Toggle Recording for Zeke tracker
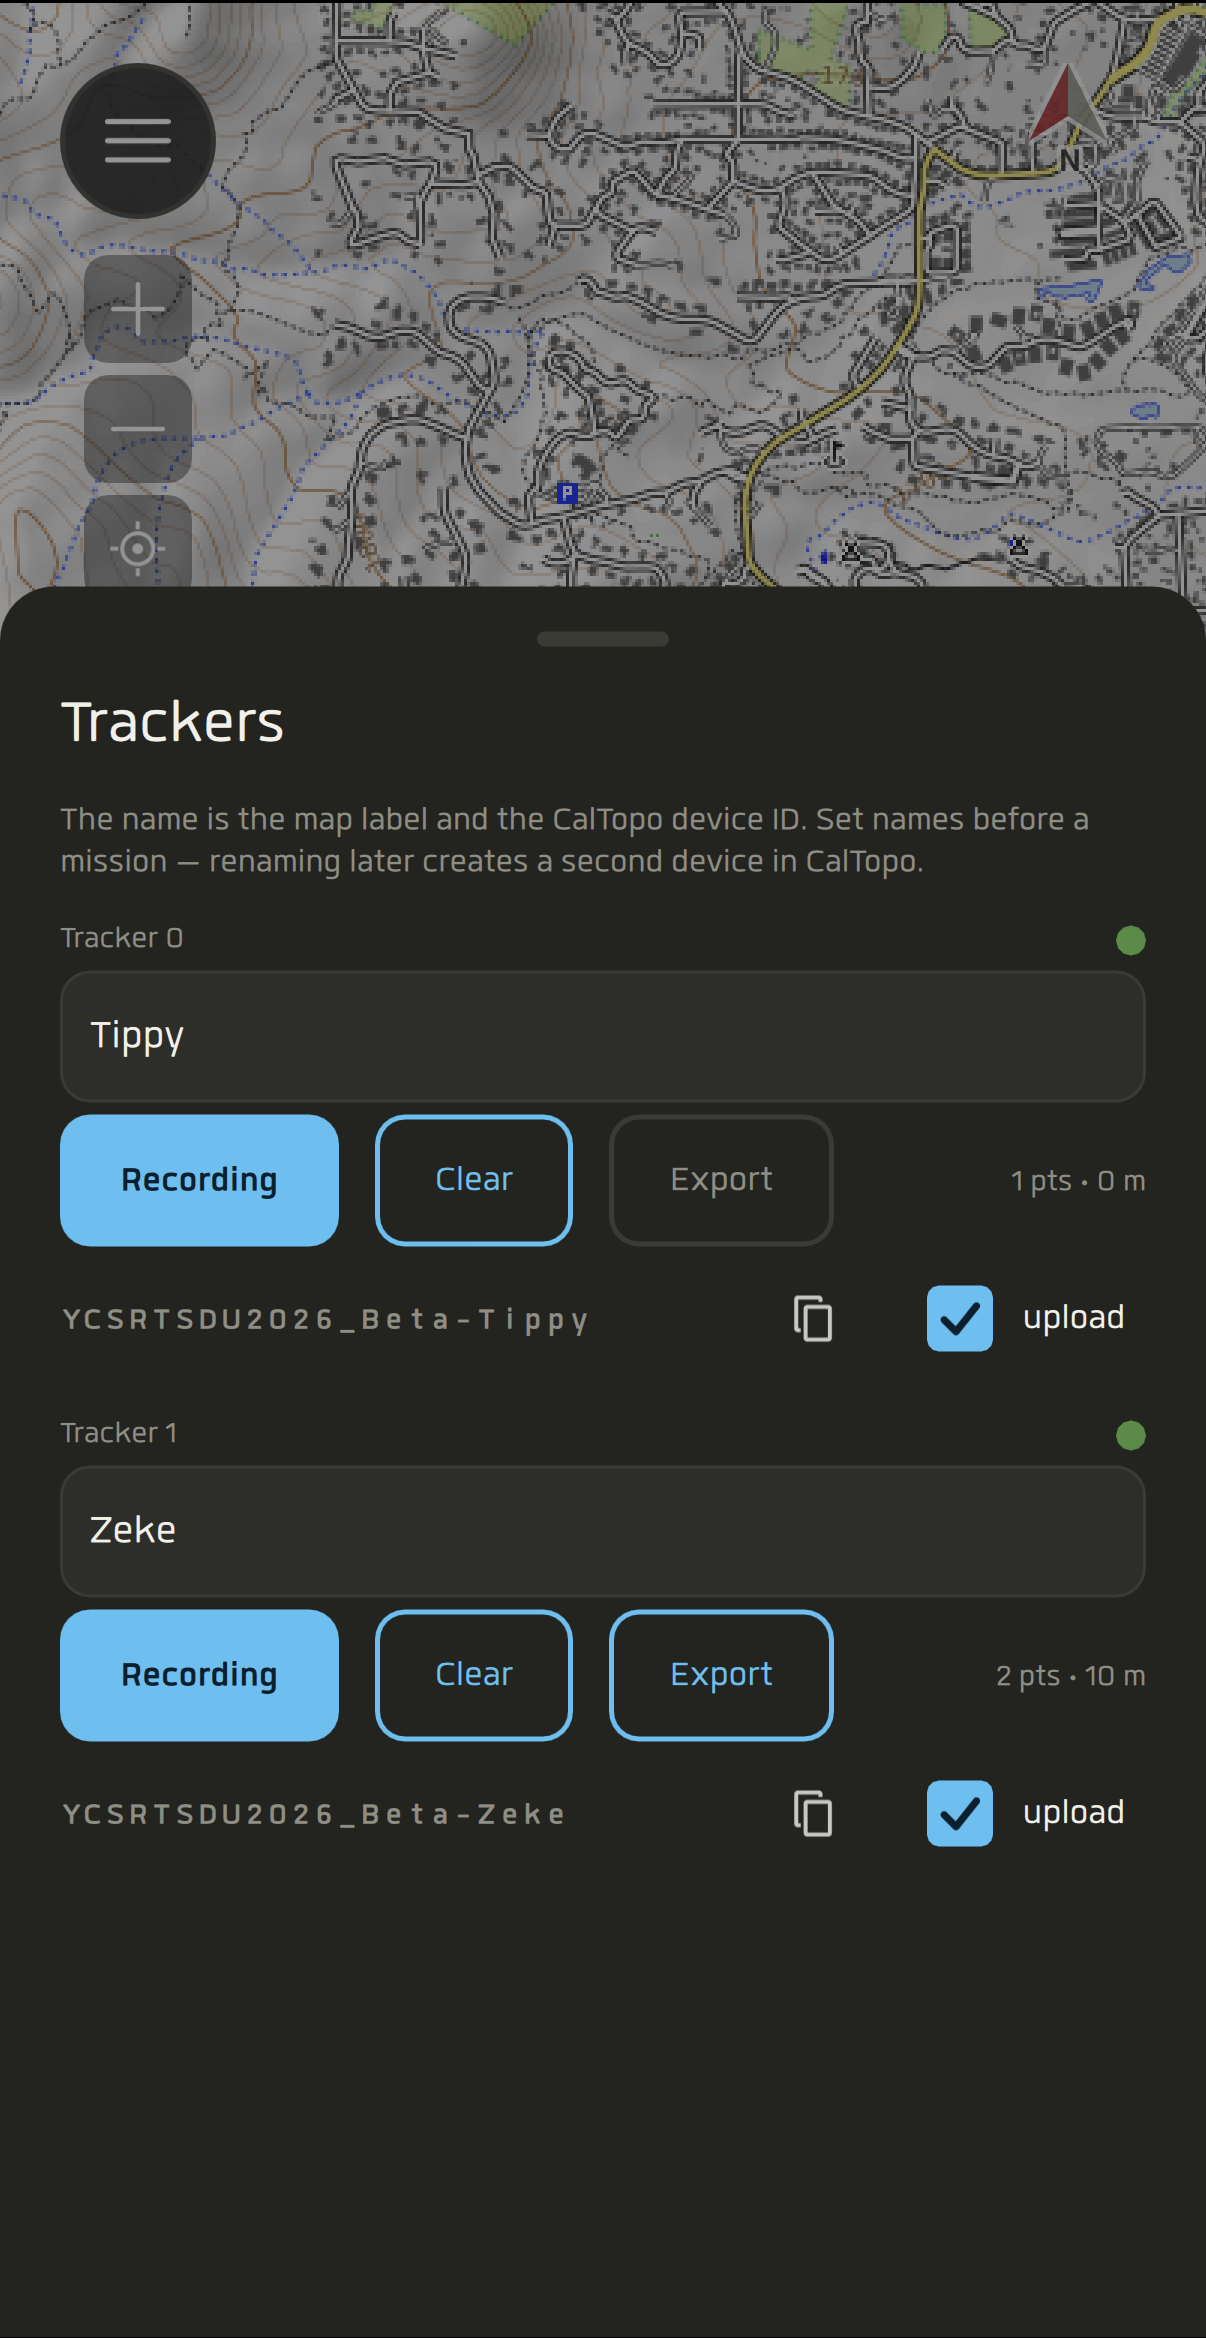 (200, 1675)
